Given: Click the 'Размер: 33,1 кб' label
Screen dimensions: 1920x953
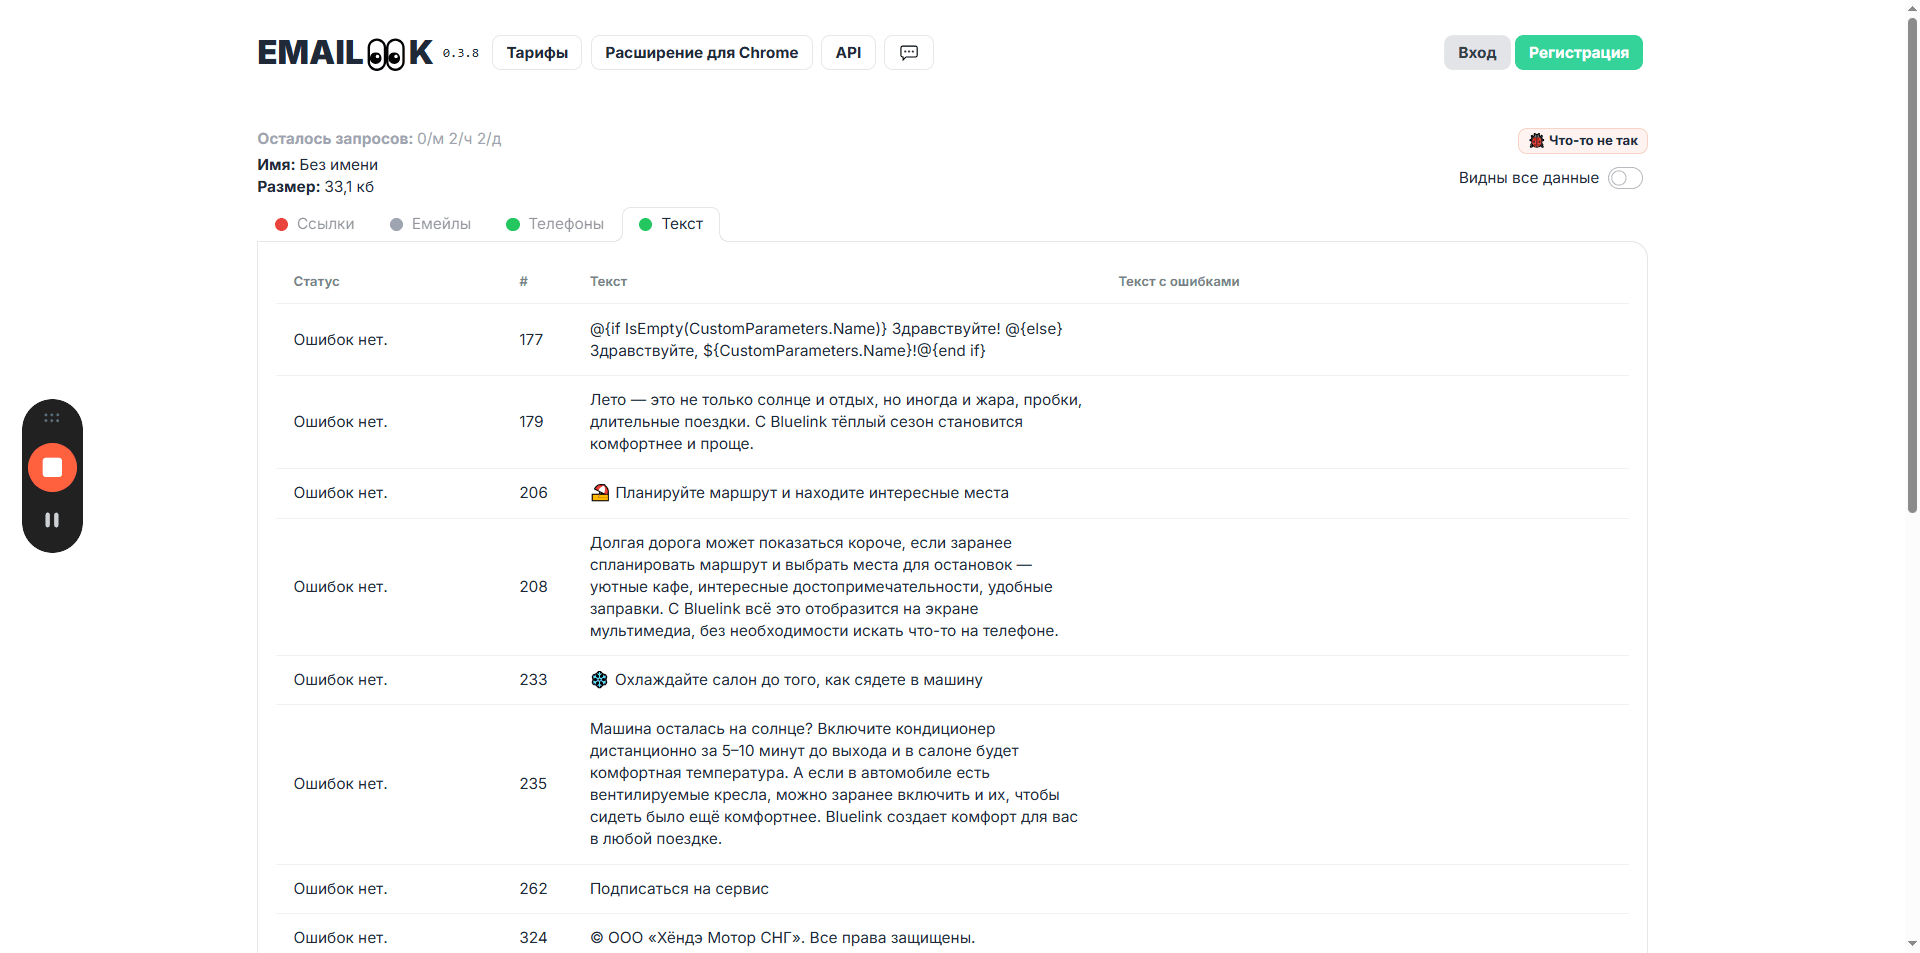Looking at the screenshot, I should [315, 187].
